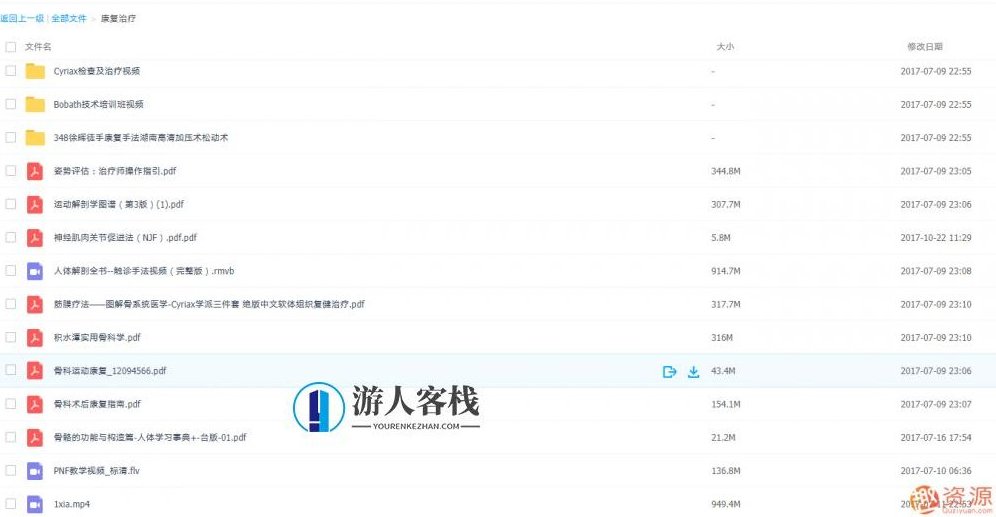
Task: Click PDF icon beside 运动解剖学图谱 file
Action: (35, 205)
